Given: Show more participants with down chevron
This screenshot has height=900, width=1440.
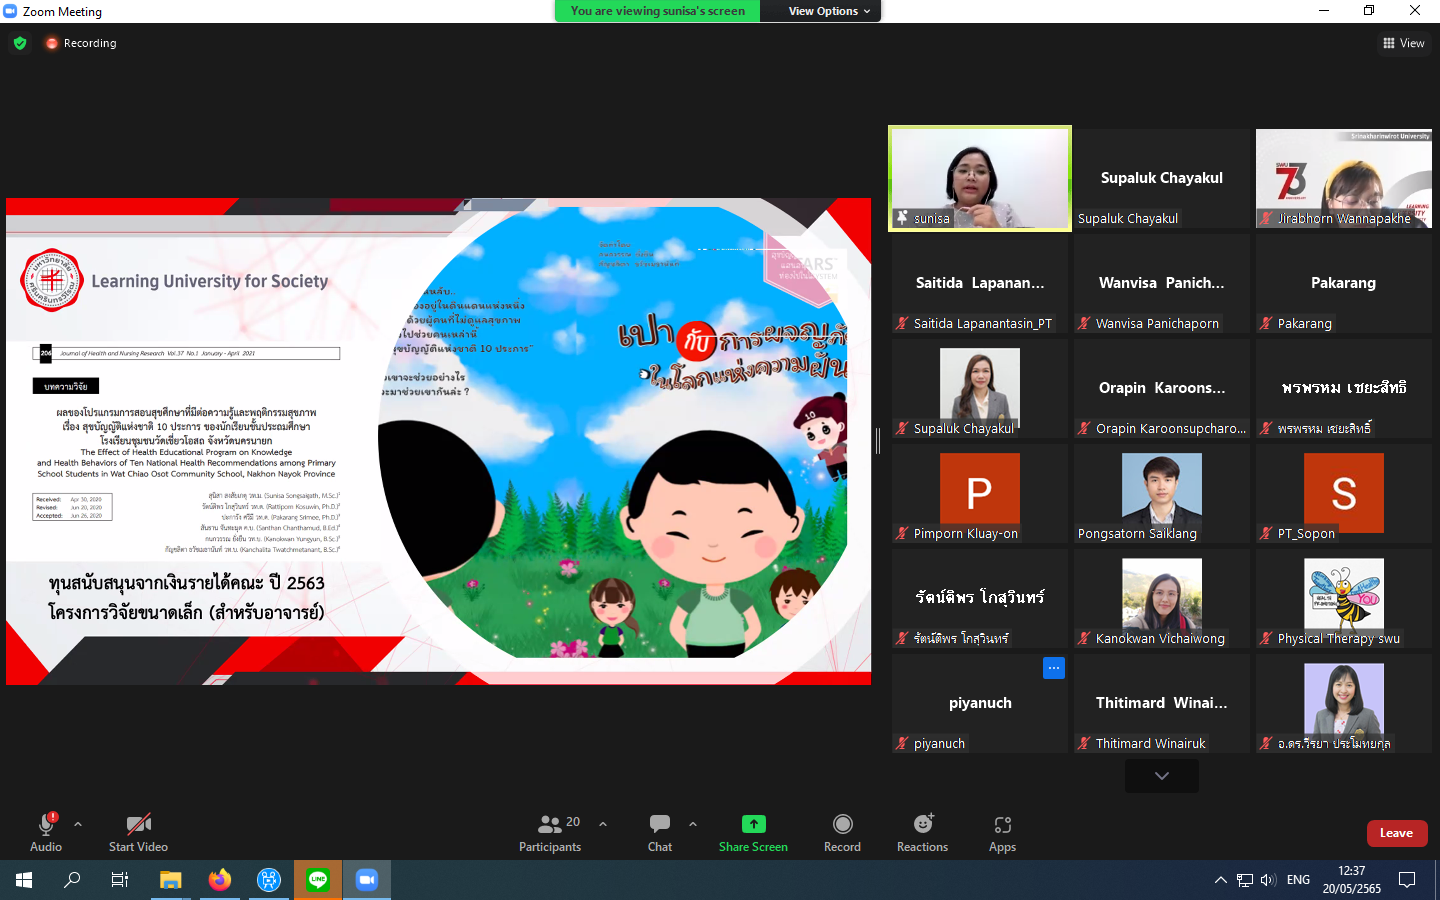Looking at the screenshot, I should [1161, 776].
